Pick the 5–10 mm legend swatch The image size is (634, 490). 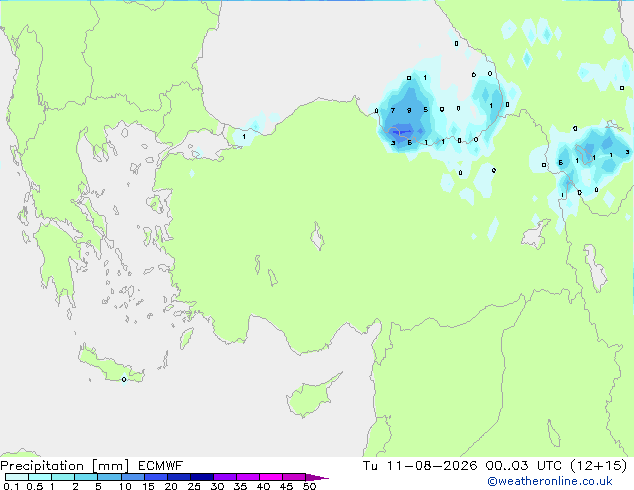pyautogui.click(x=109, y=477)
